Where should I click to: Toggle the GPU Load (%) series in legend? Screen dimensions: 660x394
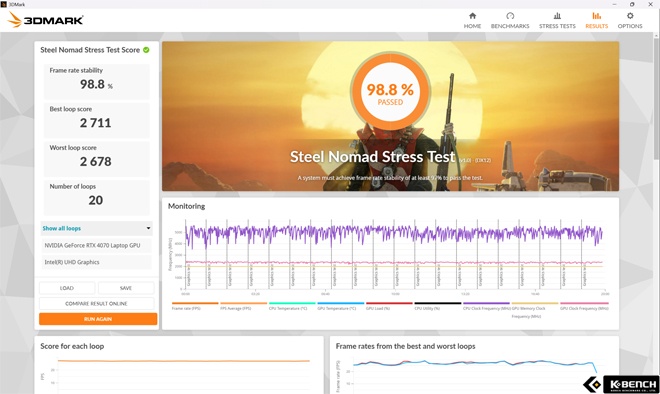(x=378, y=308)
